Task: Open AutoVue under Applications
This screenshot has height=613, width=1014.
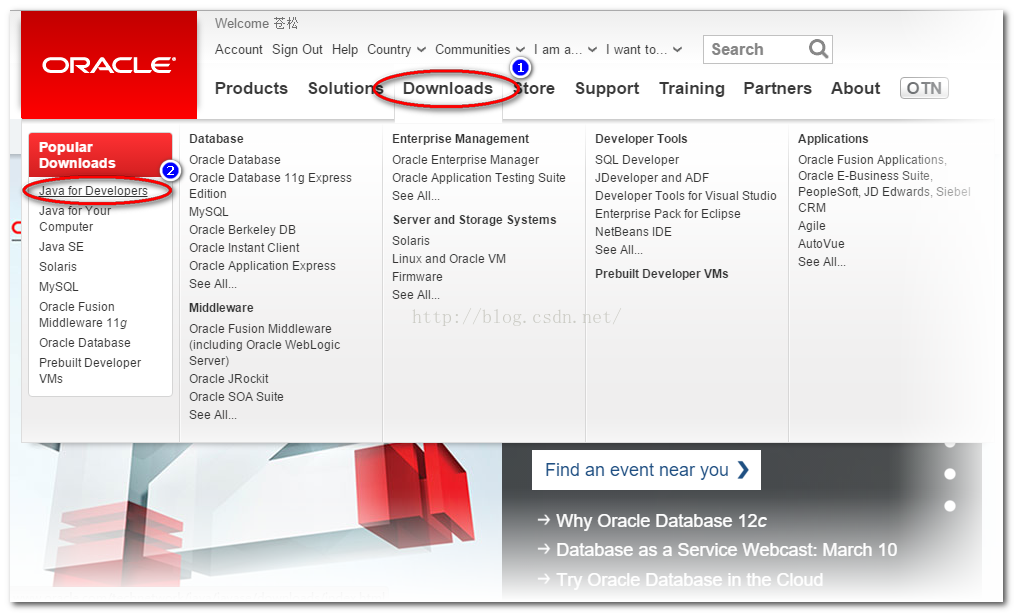Action: [x=821, y=244]
